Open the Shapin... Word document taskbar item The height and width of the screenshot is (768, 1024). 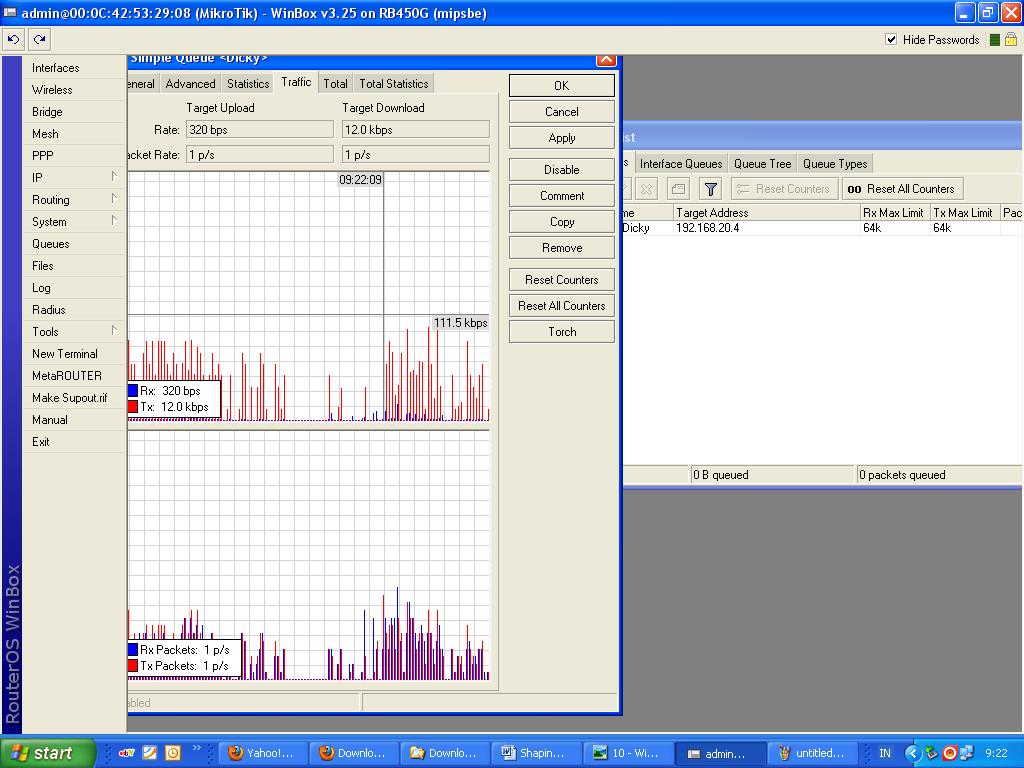click(x=534, y=753)
